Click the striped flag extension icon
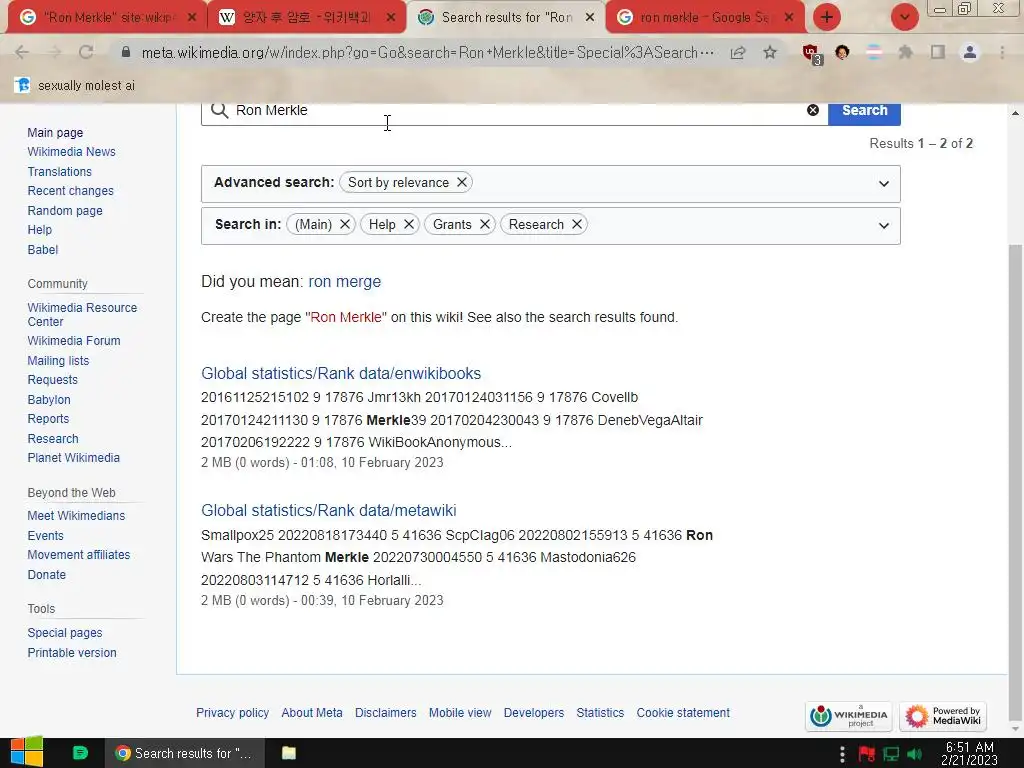This screenshot has width=1024, height=768. [x=874, y=52]
